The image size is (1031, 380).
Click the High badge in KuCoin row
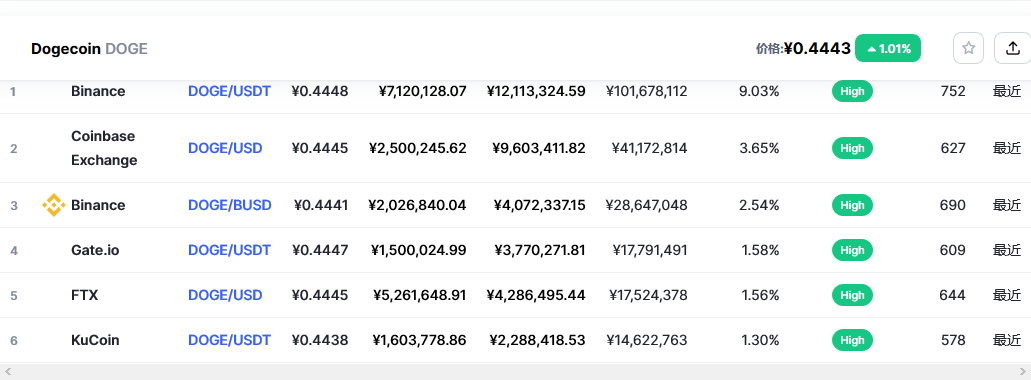852,340
